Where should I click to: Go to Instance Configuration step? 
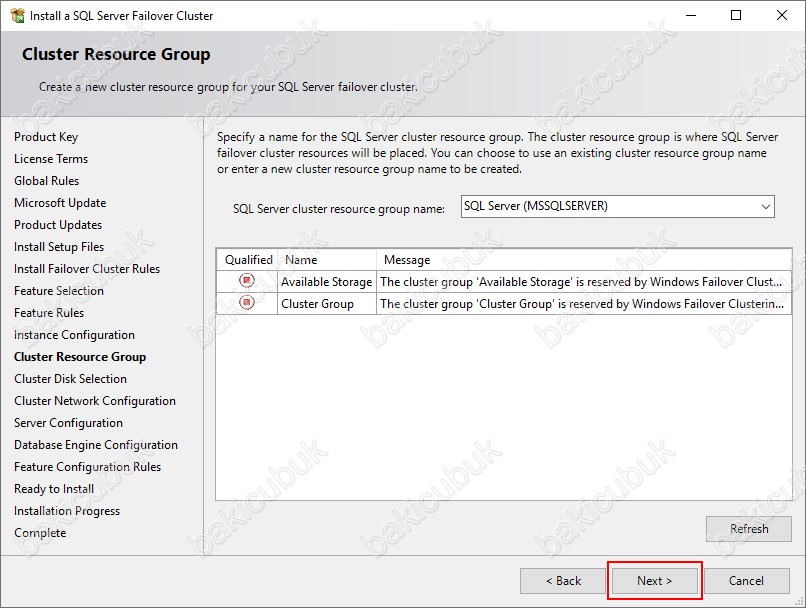click(74, 335)
